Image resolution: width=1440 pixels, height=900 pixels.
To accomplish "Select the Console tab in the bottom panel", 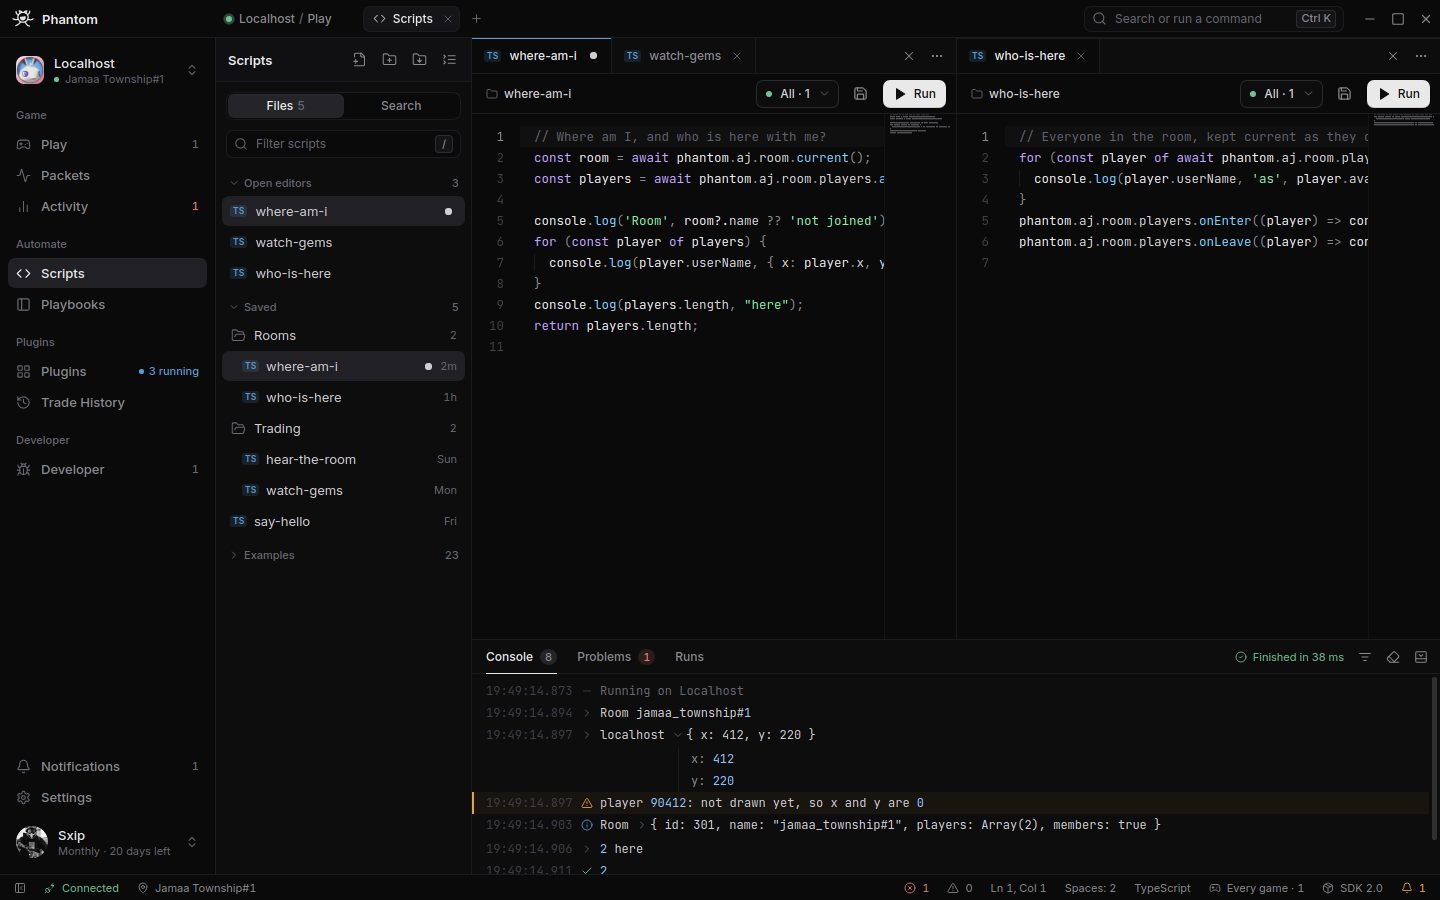I will [520, 657].
